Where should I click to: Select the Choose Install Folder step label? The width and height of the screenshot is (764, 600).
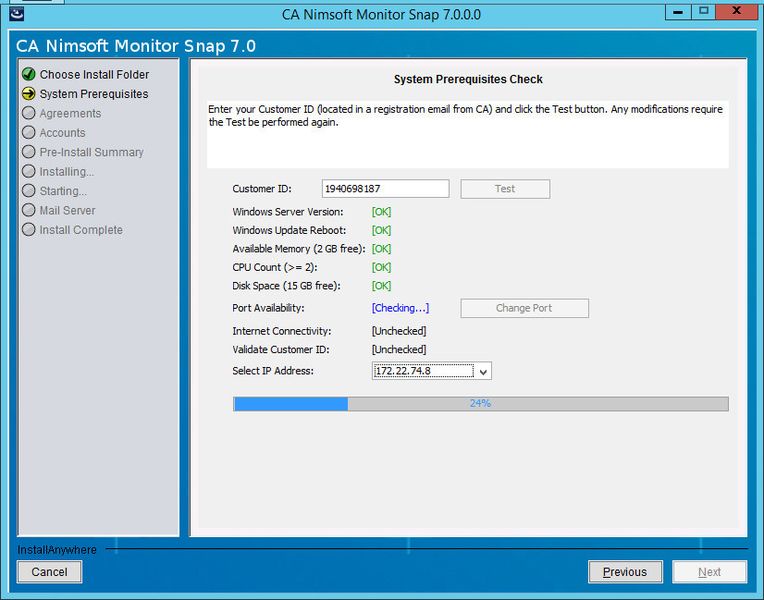(94, 75)
